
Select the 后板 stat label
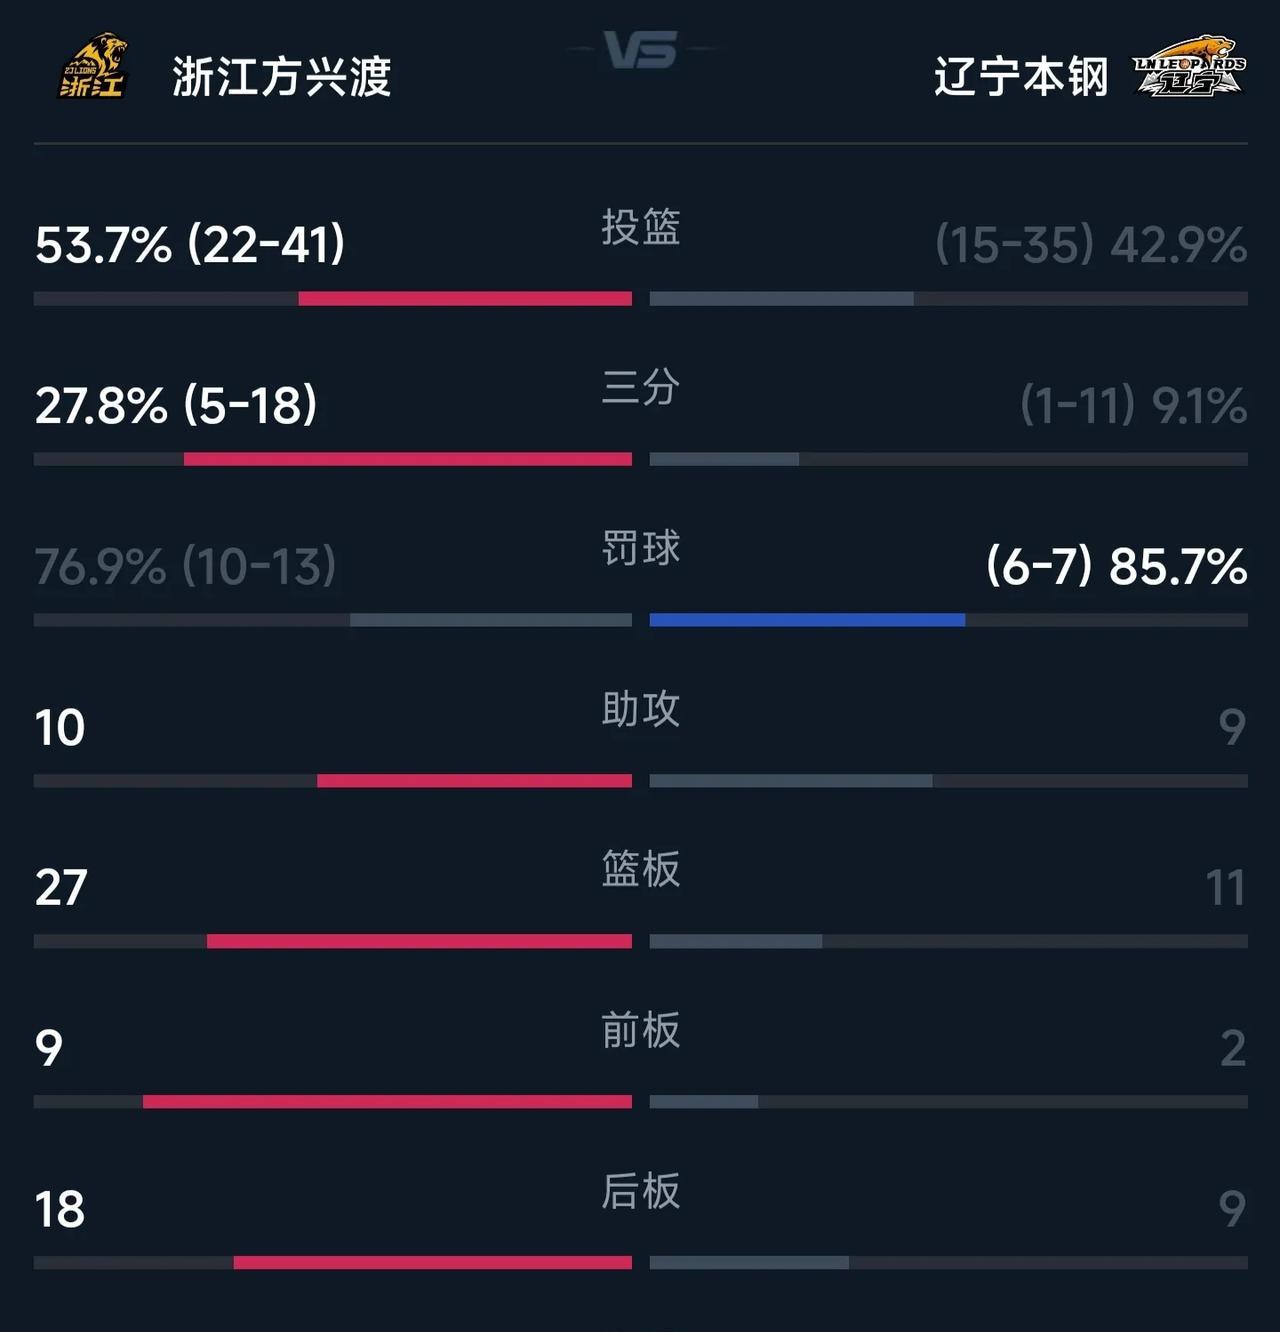(x=641, y=1191)
